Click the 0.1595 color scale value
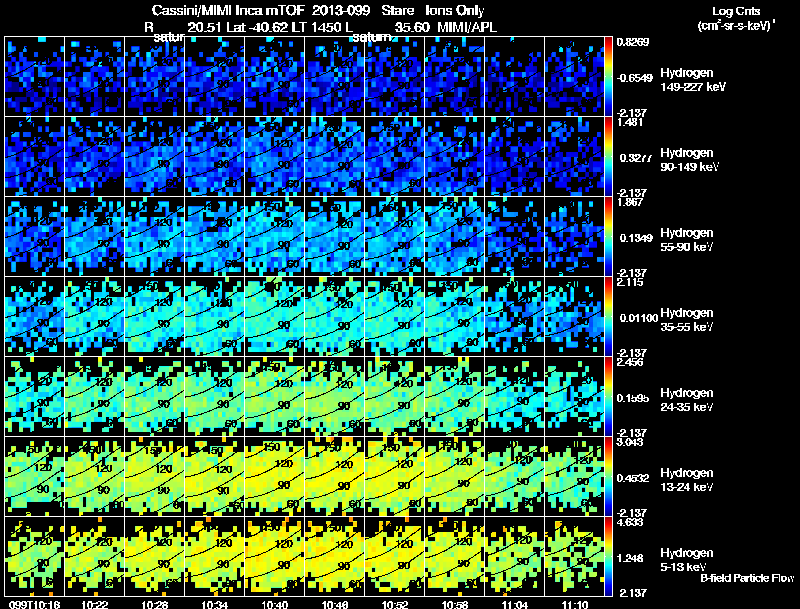The image size is (800, 609). click(634, 398)
